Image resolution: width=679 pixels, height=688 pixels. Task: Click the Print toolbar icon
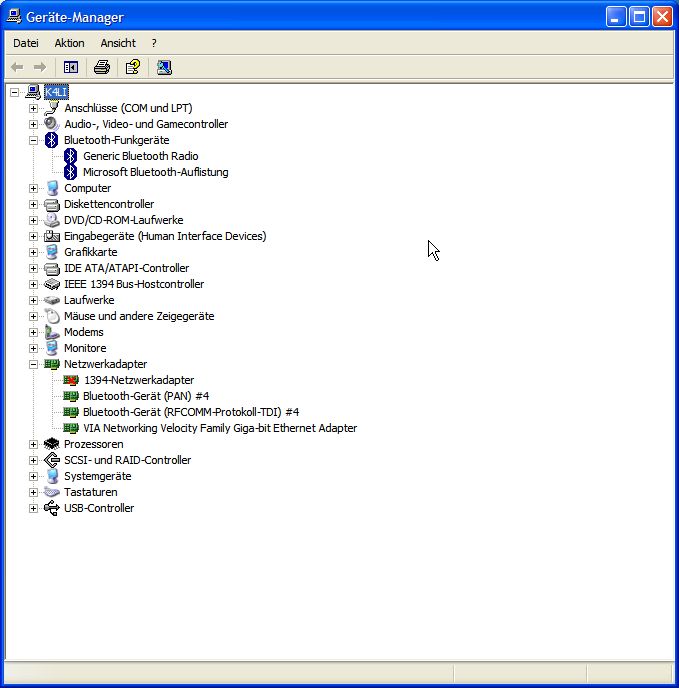click(102, 67)
